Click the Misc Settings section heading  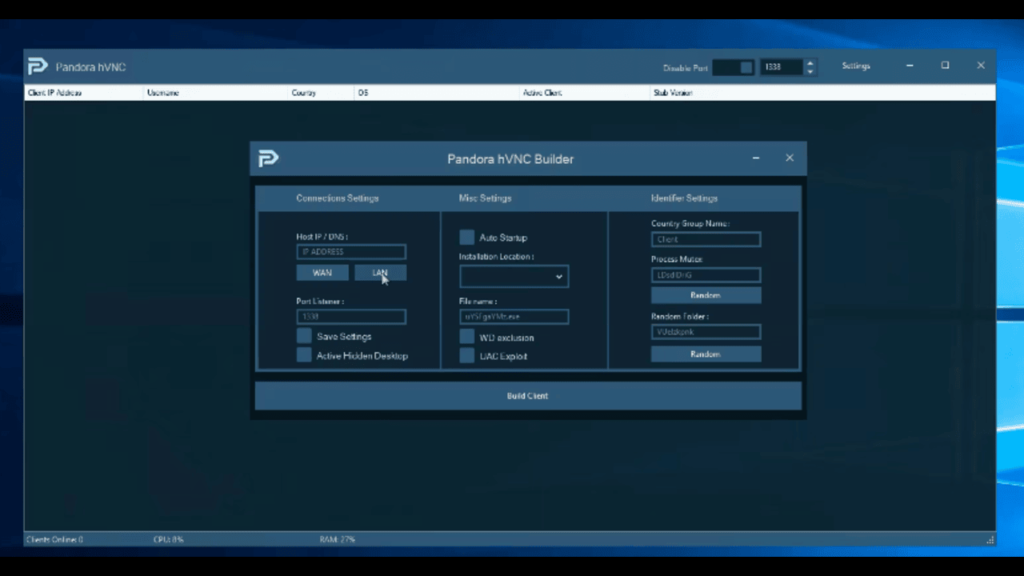point(485,198)
